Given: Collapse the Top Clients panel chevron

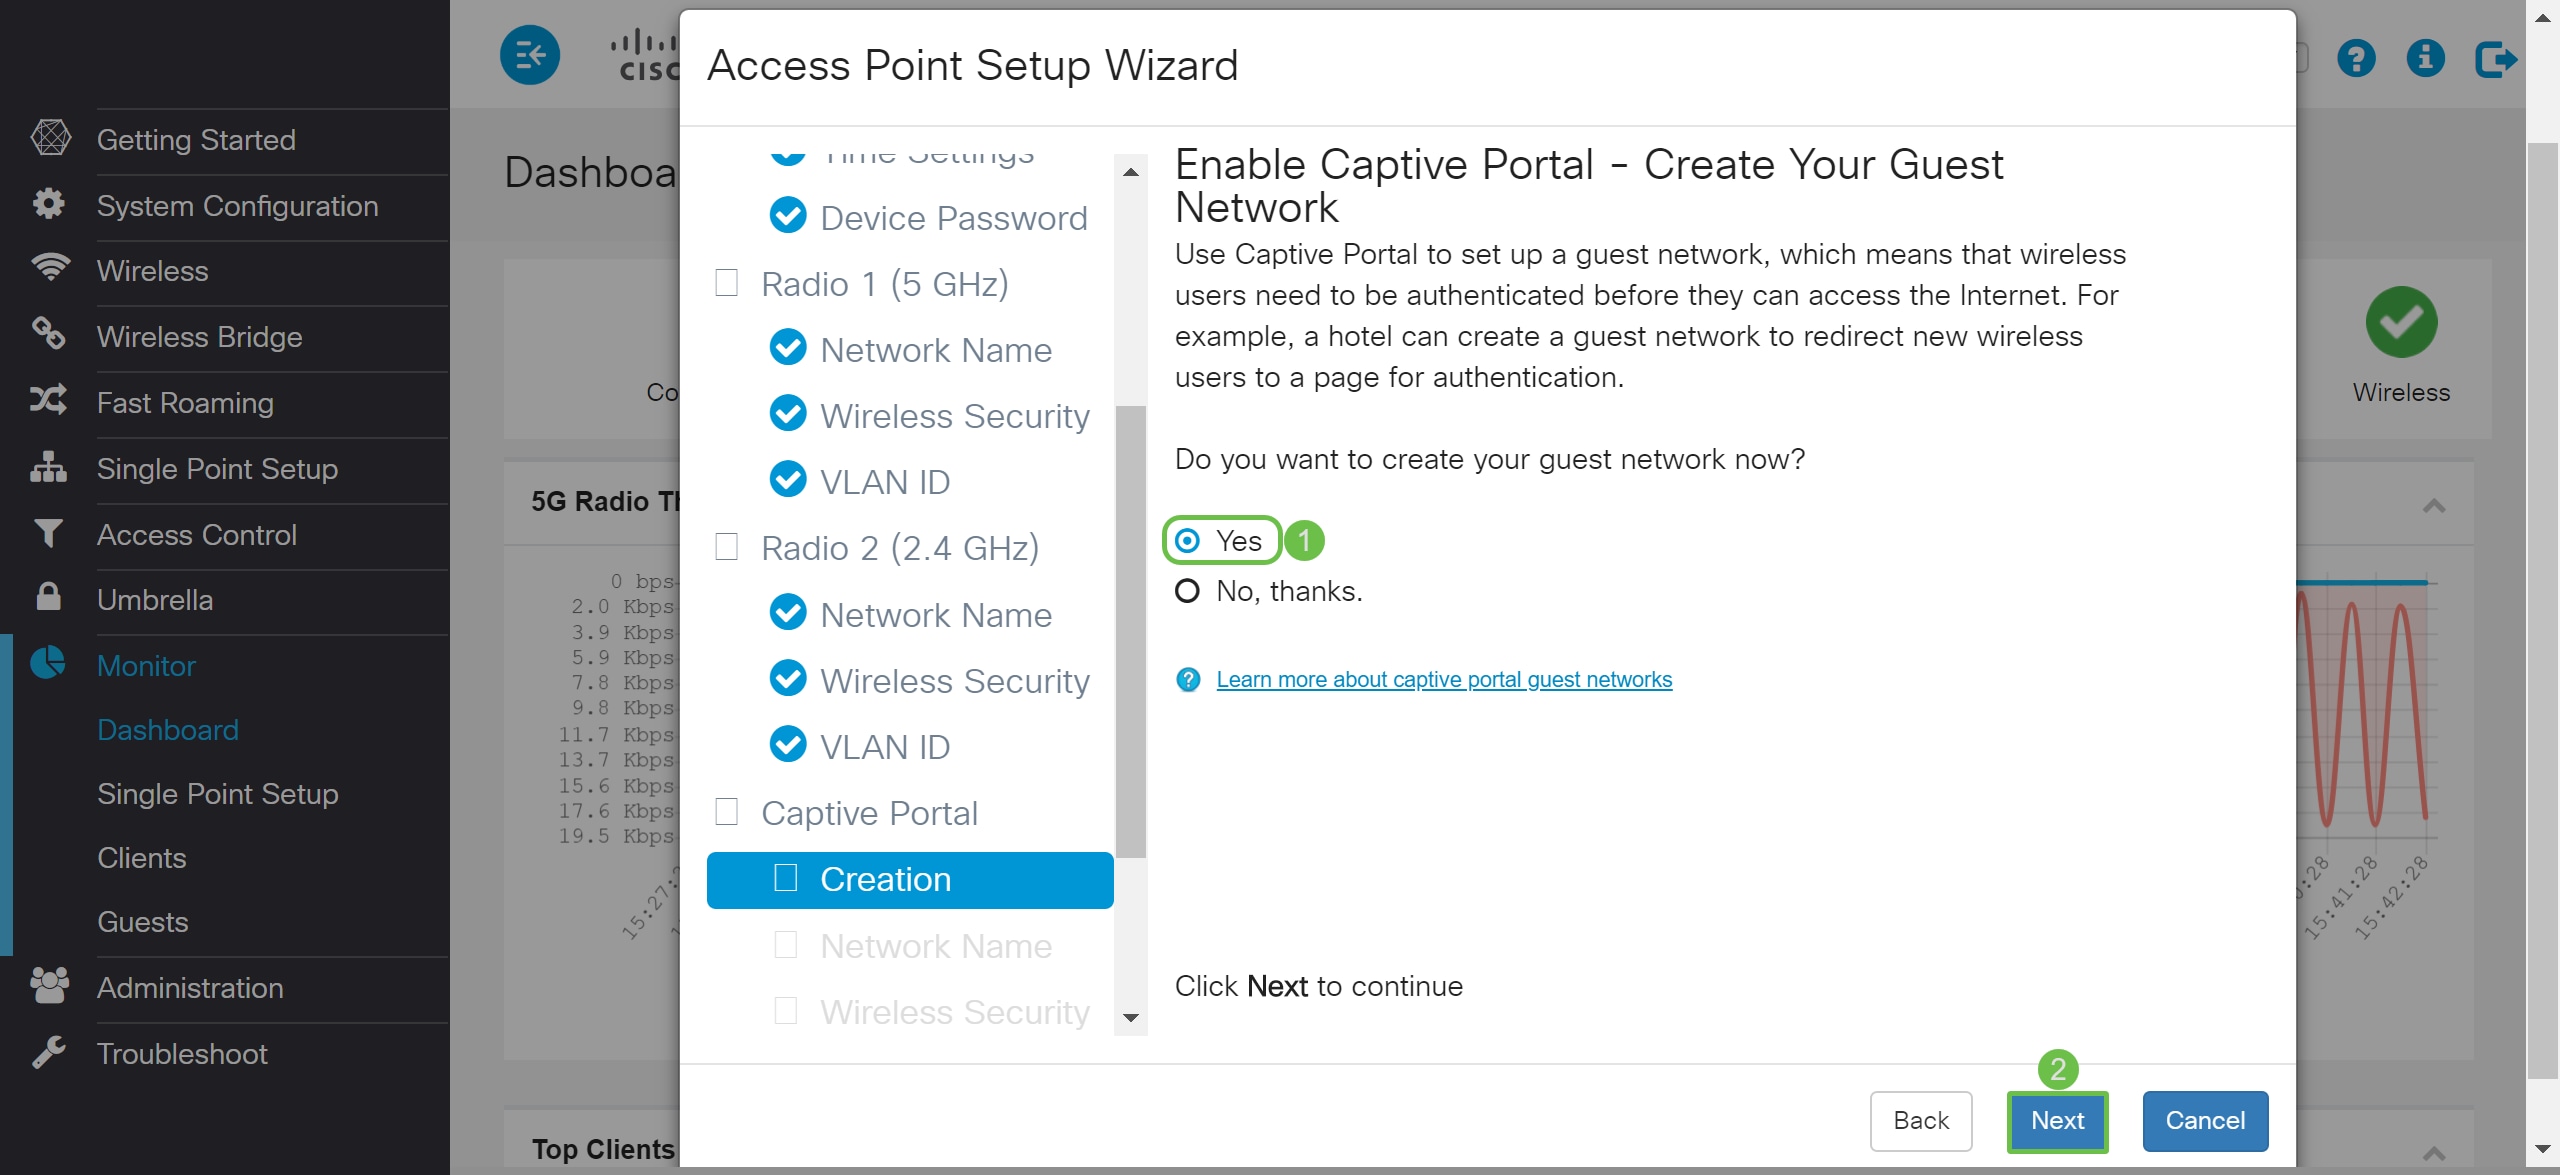Looking at the screenshot, I should point(2434,1153).
